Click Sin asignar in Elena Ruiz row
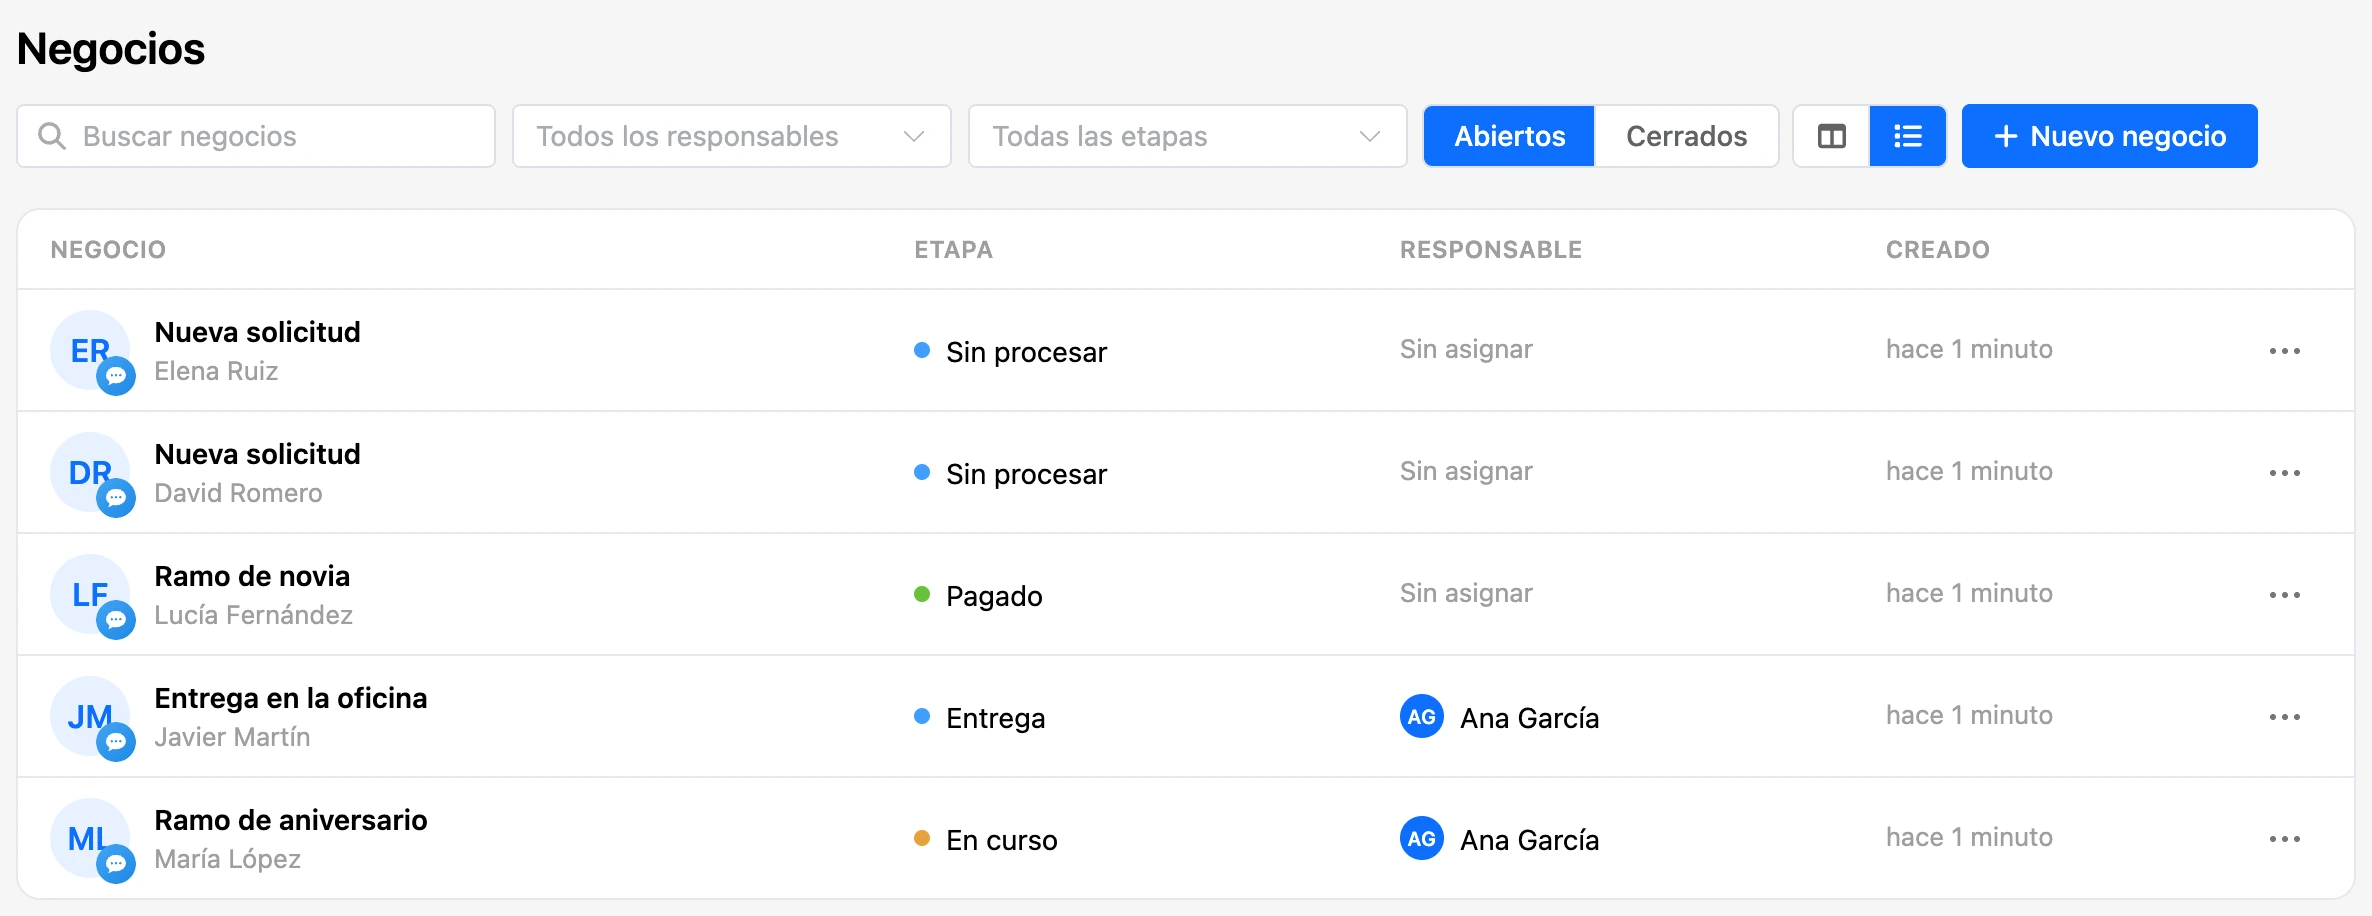 [x=1466, y=349]
